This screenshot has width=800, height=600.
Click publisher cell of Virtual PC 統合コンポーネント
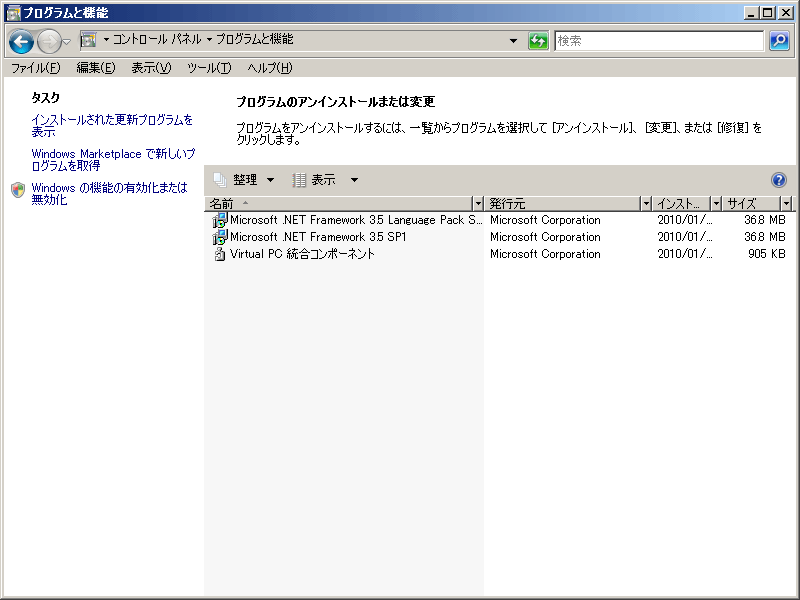[x=545, y=254]
